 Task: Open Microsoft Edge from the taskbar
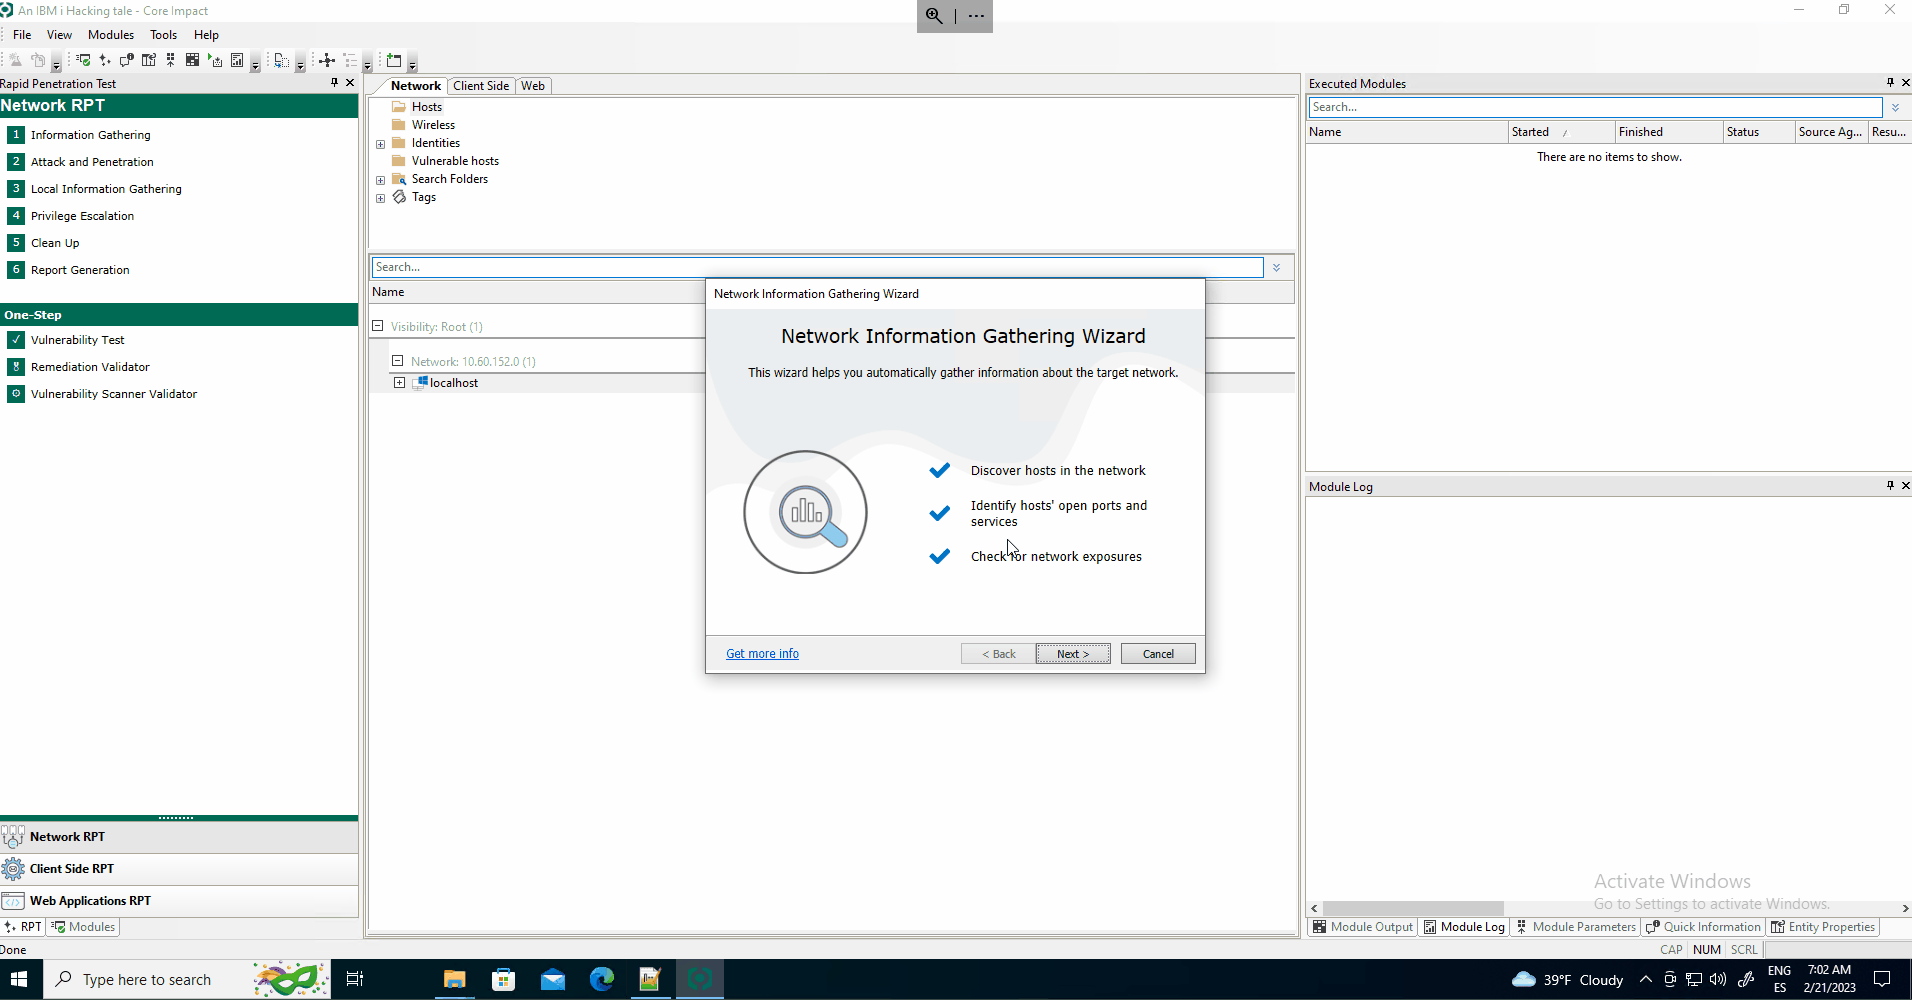pyautogui.click(x=602, y=979)
